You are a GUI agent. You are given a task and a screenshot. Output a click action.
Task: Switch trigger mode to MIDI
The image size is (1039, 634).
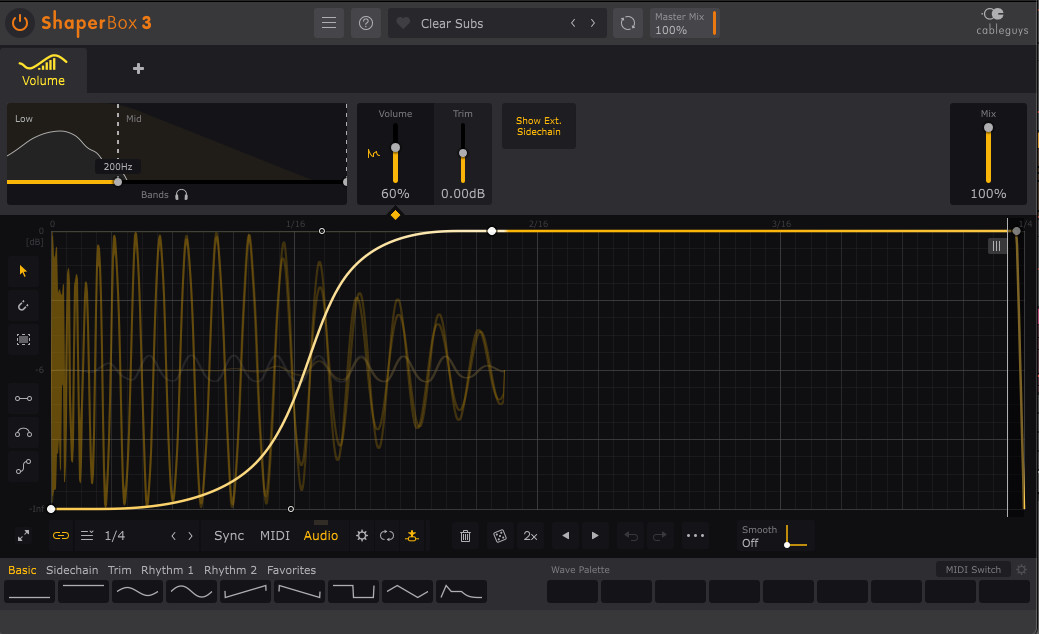click(274, 535)
